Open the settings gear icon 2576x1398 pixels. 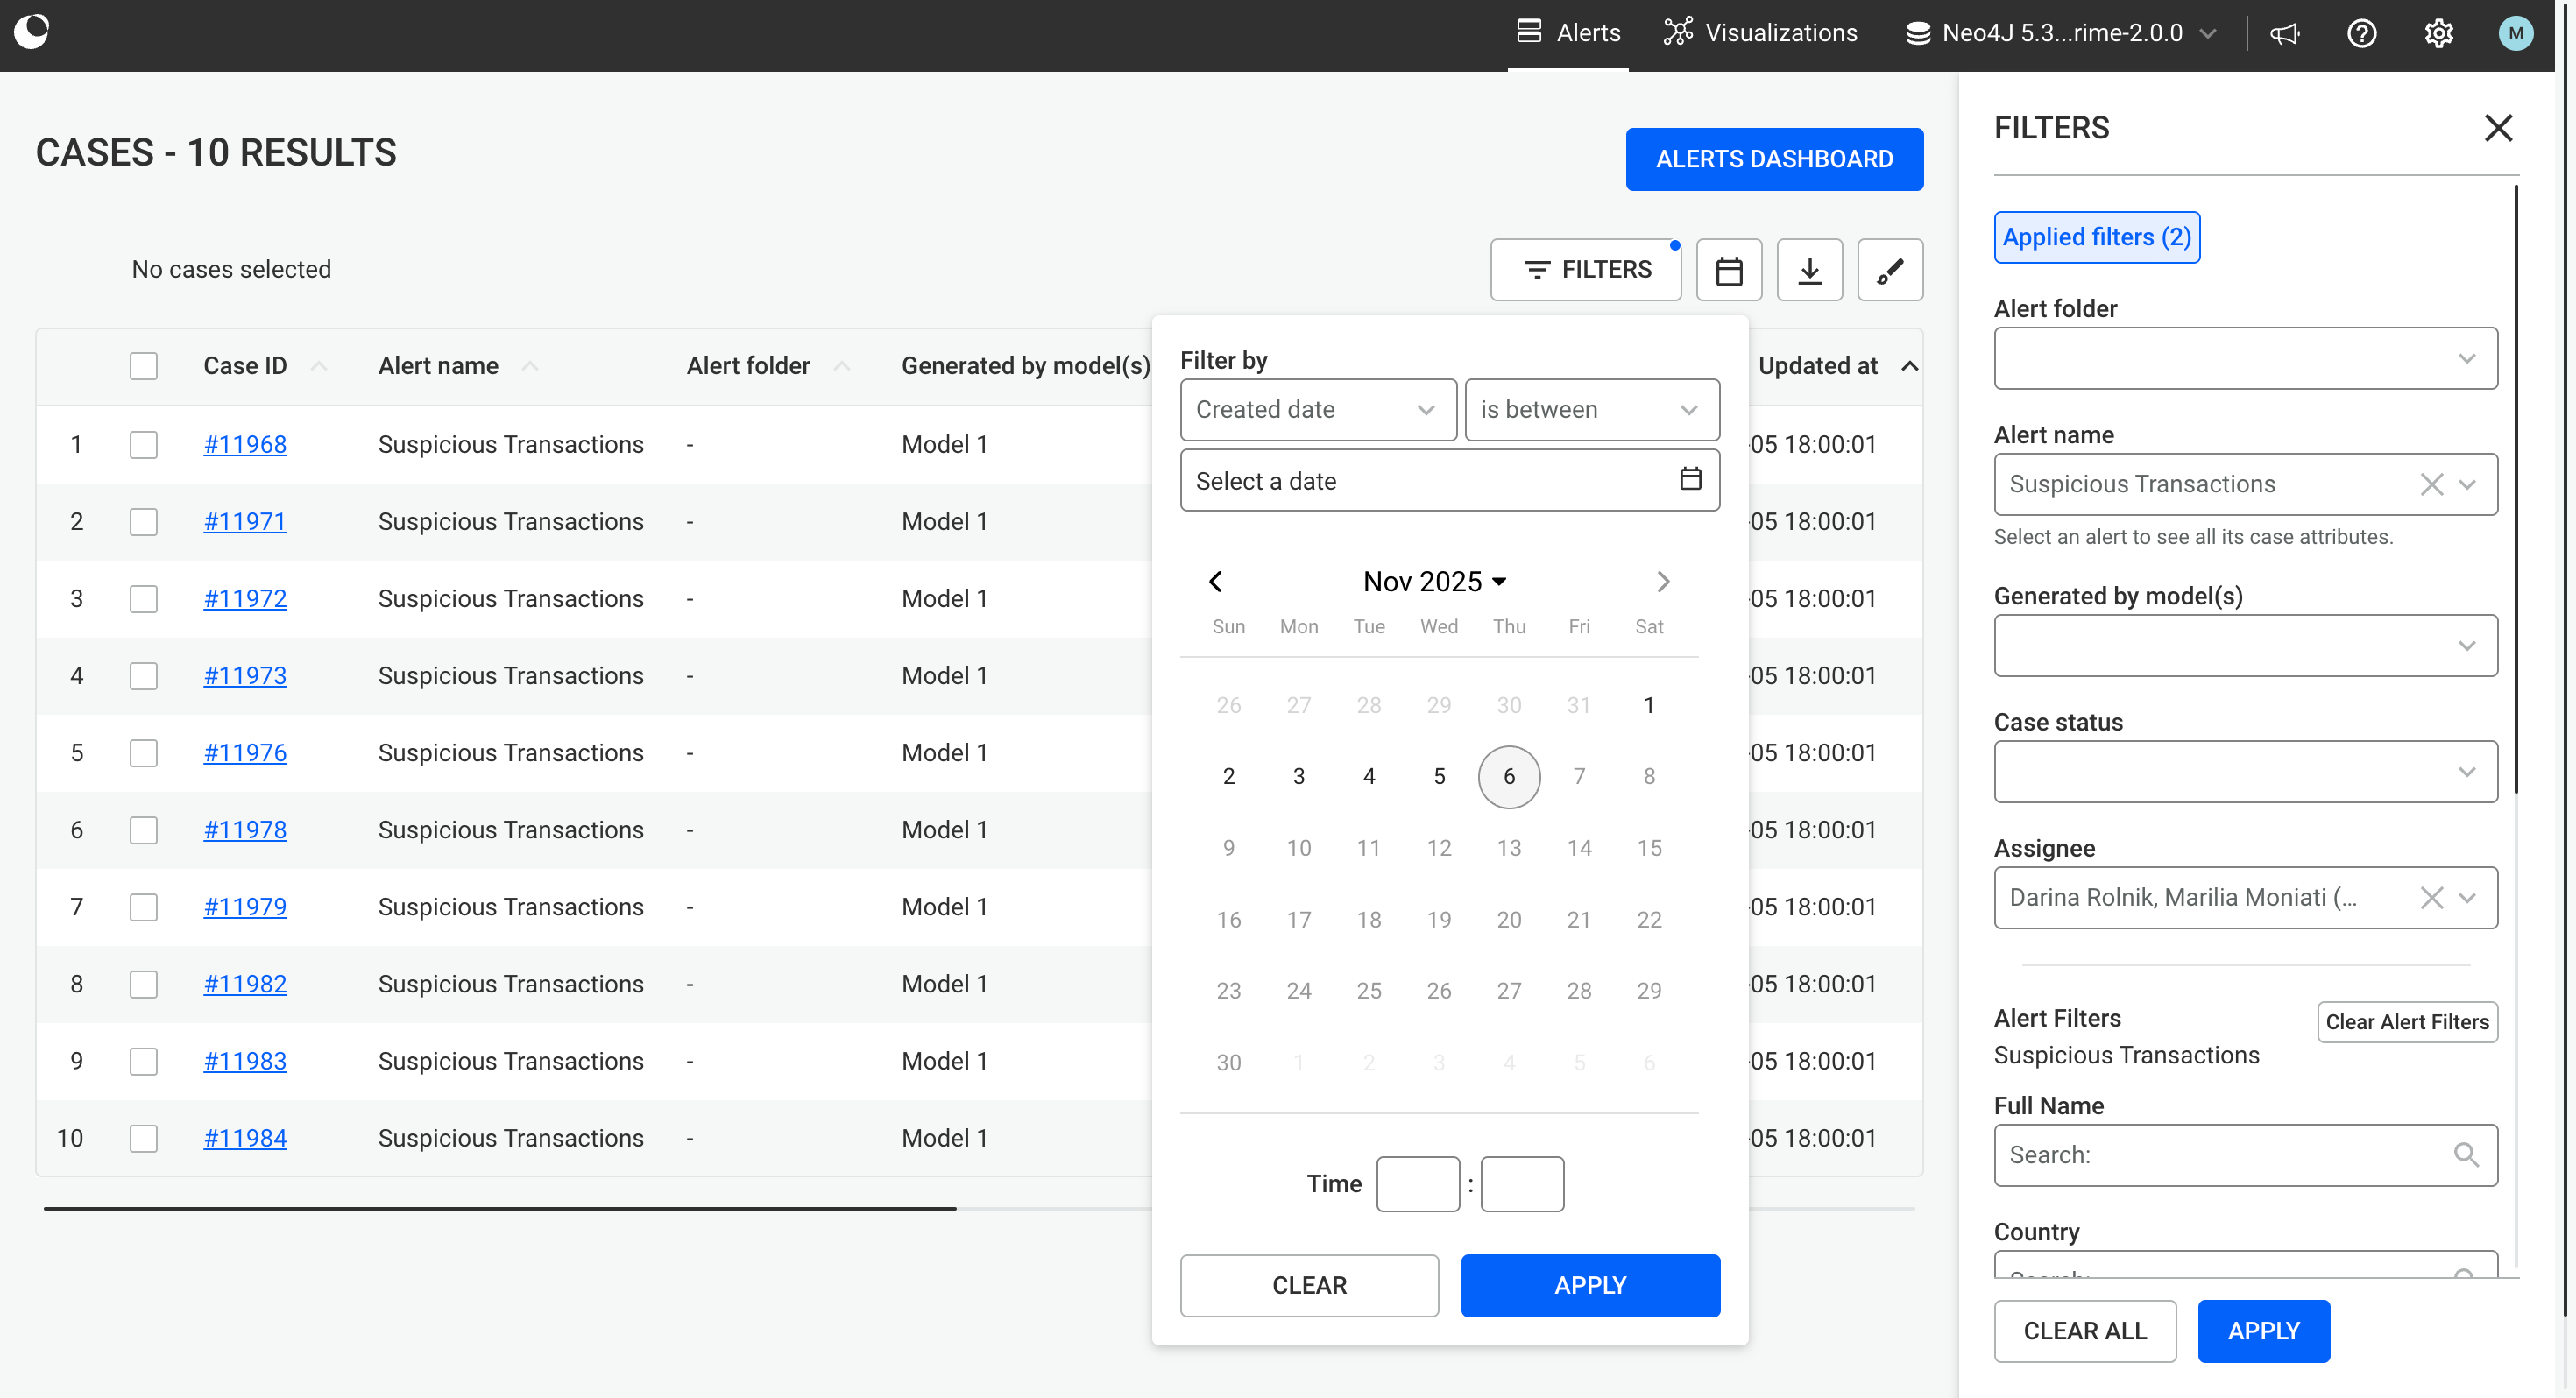2438,33
